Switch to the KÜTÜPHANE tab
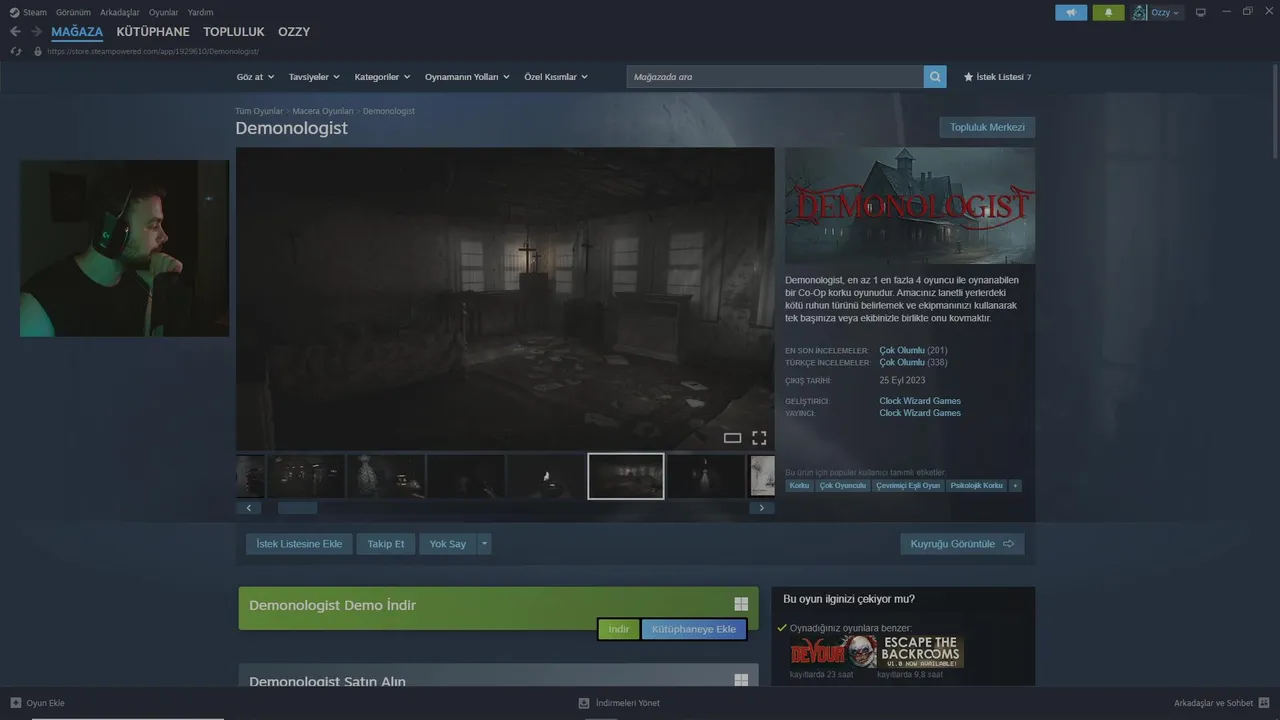This screenshot has width=1280, height=720. pyautogui.click(x=153, y=32)
